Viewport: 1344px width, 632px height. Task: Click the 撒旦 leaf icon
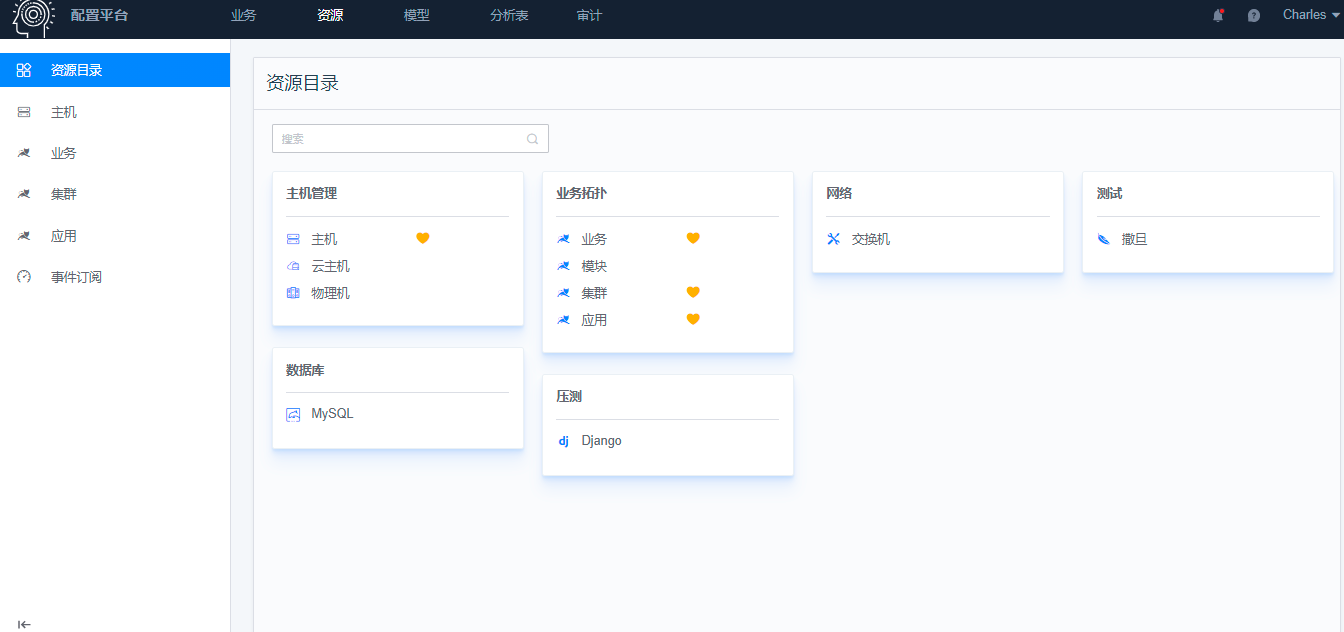click(1104, 239)
